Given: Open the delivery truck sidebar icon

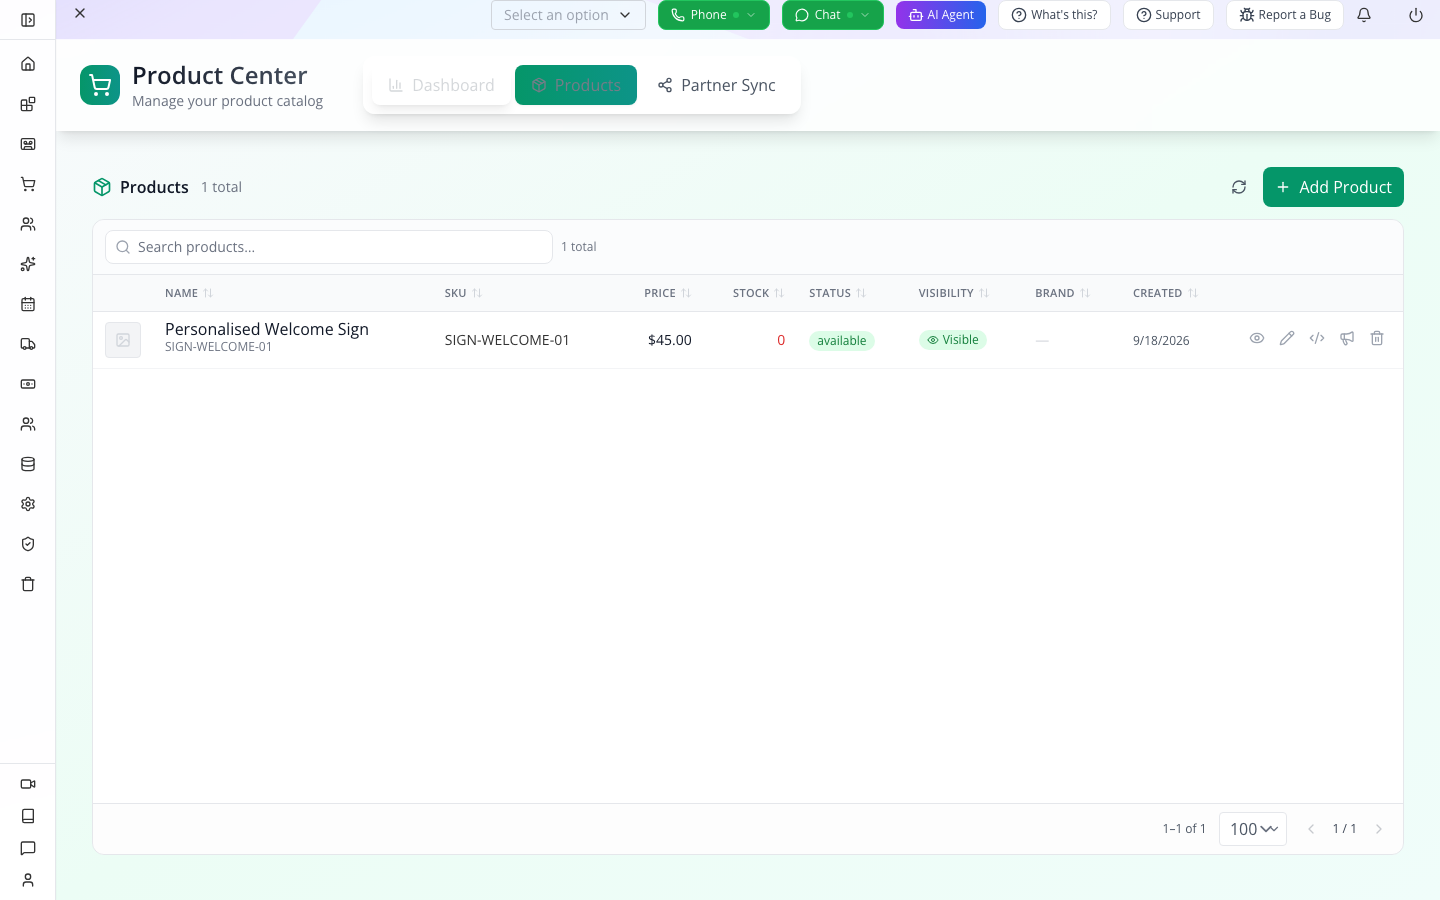Looking at the screenshot, I should (x=28, y=344).
